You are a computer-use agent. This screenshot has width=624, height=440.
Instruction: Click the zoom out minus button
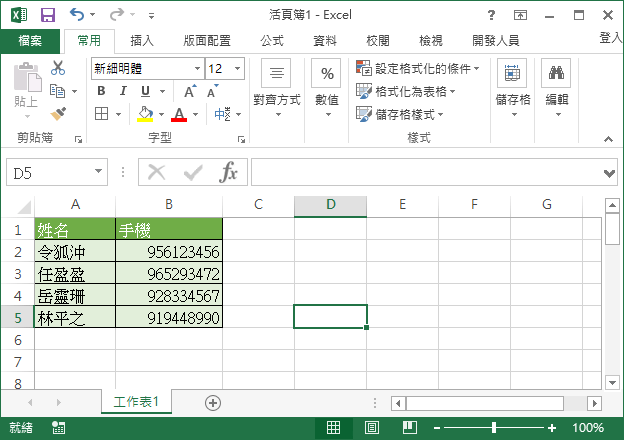[437, 428]
